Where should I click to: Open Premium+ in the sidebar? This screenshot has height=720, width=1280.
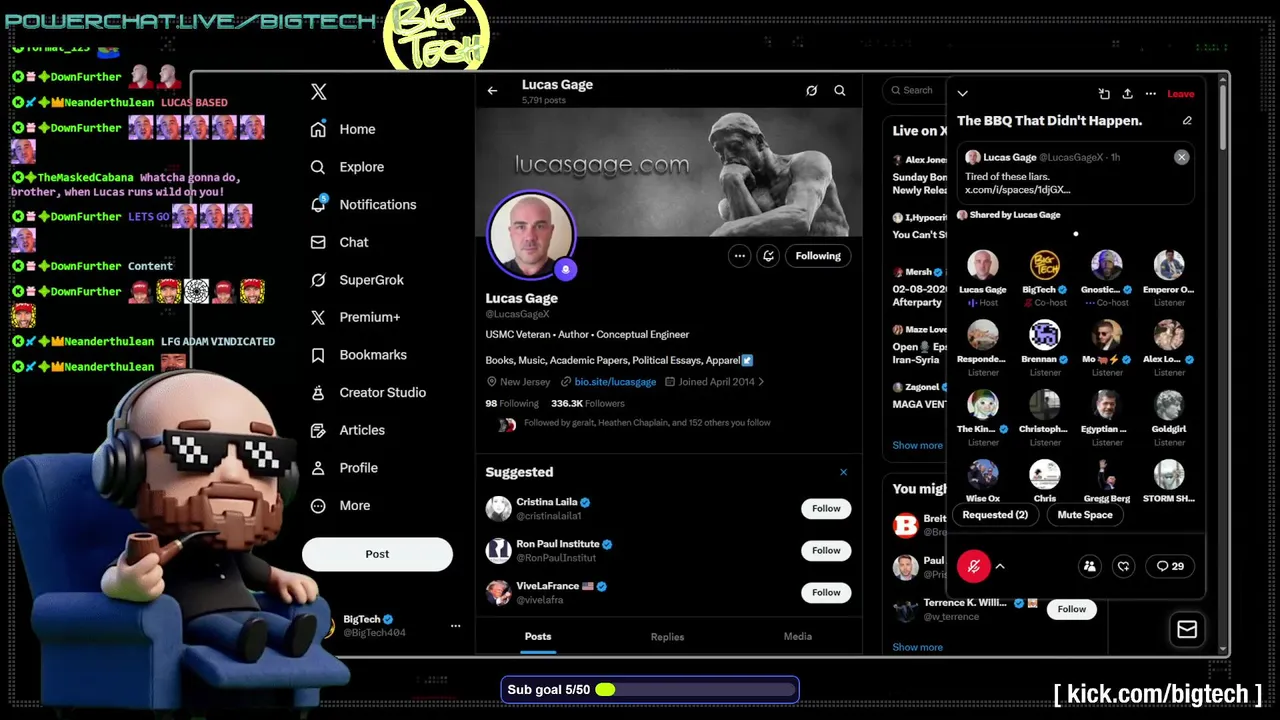point(355,317)
